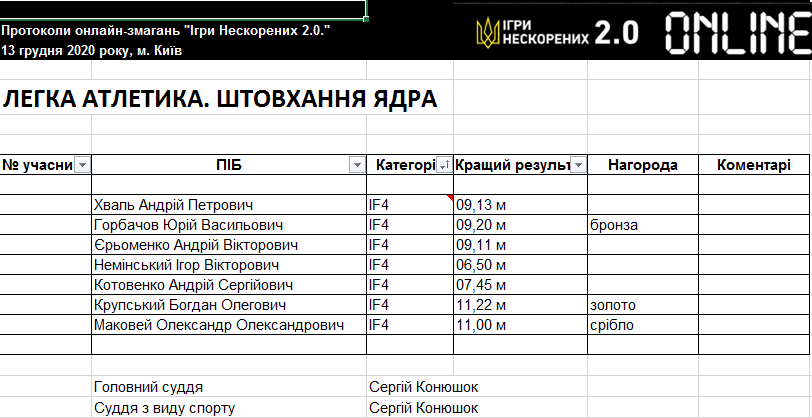Viewport: 812px width, 418px height.
Task: Open the filter dropdown for № учасни column
Action: tap(83, 165)
